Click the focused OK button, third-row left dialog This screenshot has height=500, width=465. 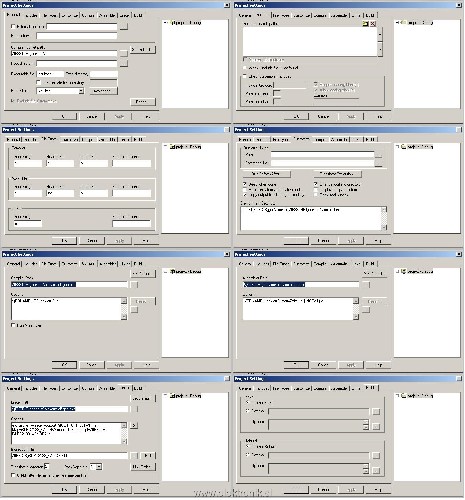64,365
